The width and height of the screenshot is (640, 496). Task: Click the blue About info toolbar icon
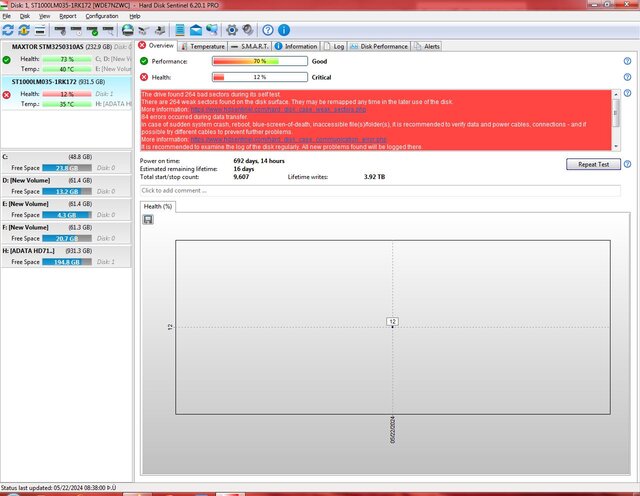tap(285, 30)
